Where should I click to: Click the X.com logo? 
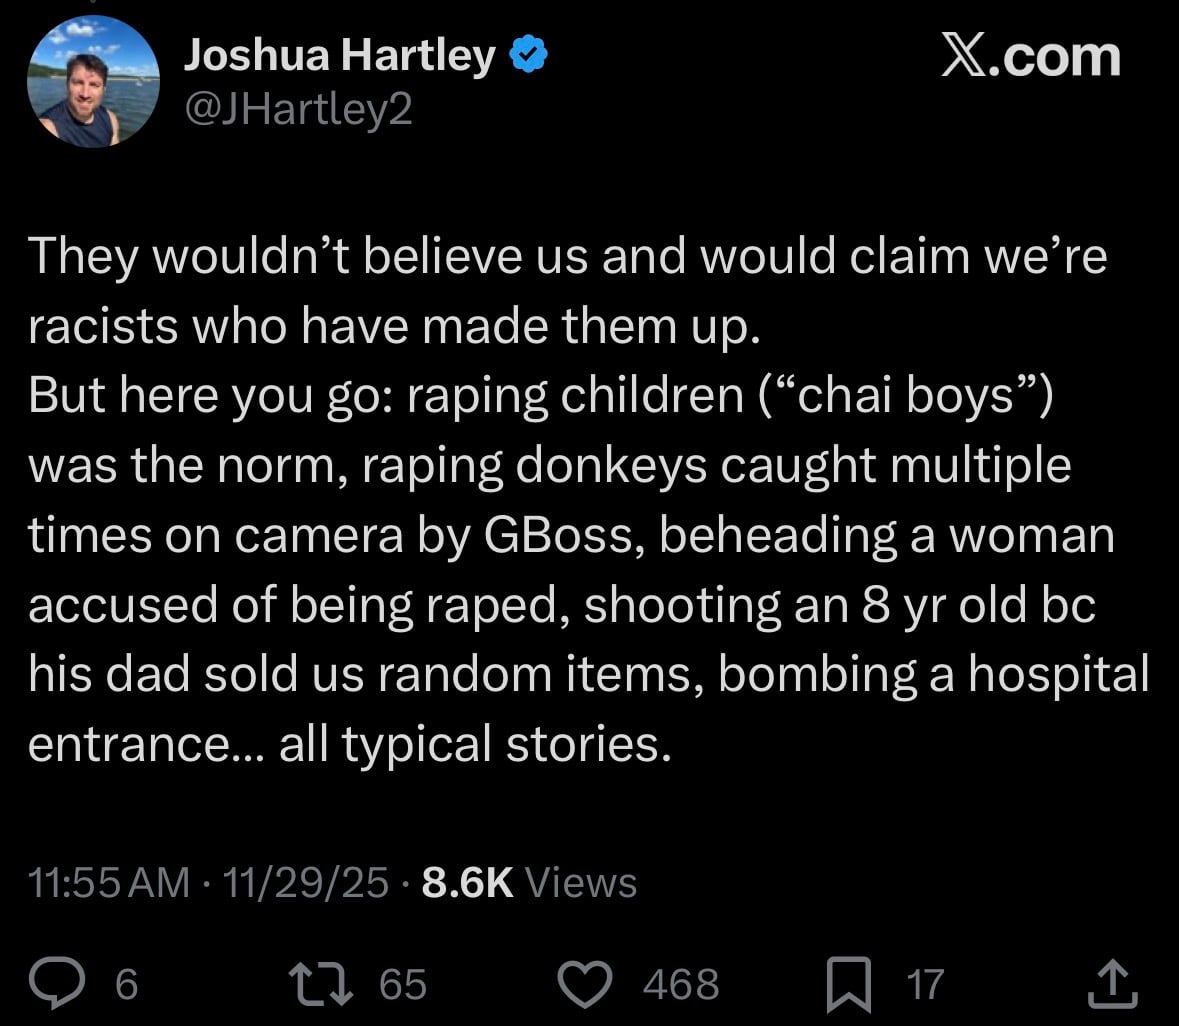click(x=1030, y=58)
